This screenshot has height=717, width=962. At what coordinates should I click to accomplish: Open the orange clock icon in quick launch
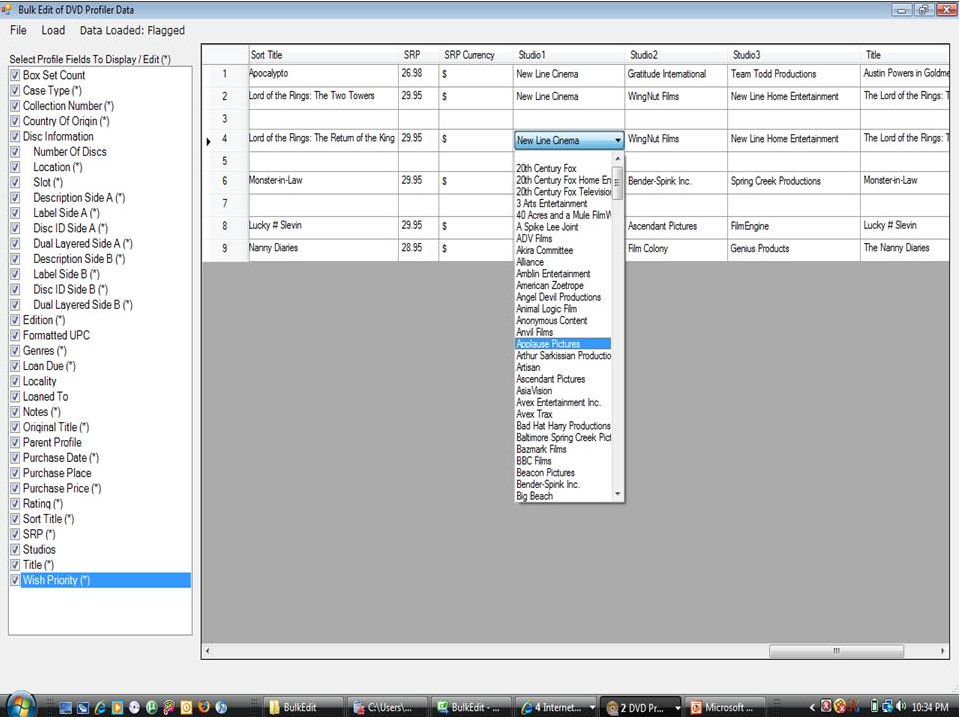(x=187, y=707)
